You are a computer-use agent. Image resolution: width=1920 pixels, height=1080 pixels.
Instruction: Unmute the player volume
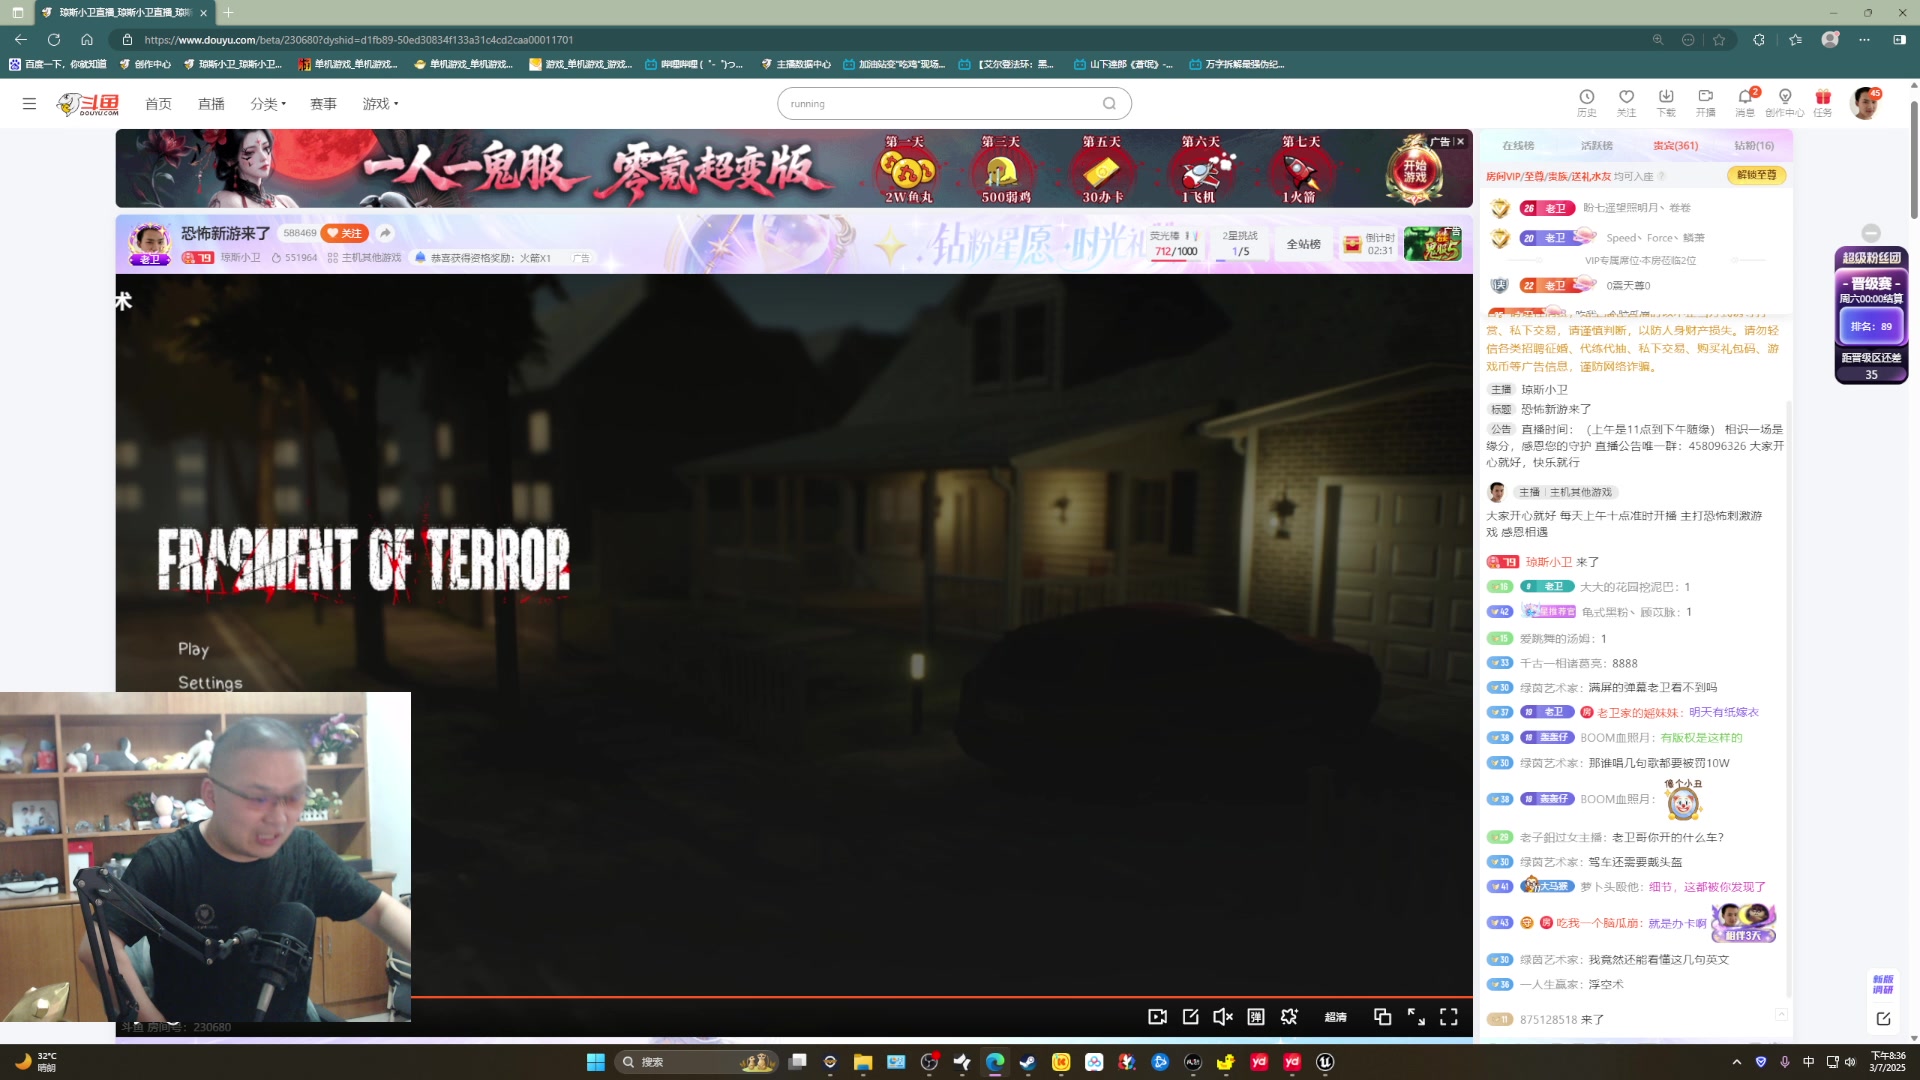point(1222,1017)
